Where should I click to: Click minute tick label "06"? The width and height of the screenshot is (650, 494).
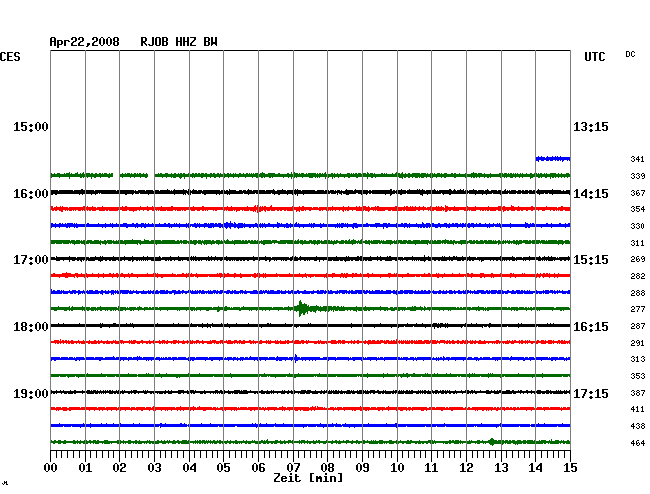point(258,468)
